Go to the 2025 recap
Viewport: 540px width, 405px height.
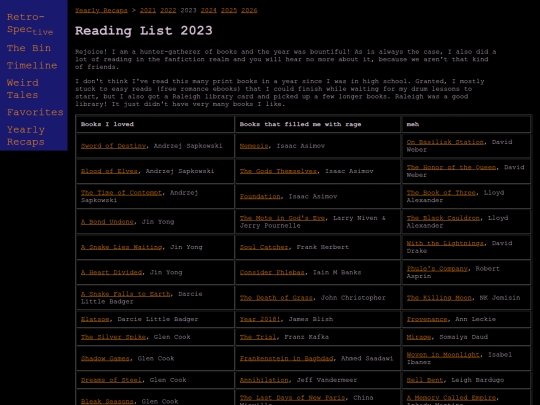pos(229,10)
